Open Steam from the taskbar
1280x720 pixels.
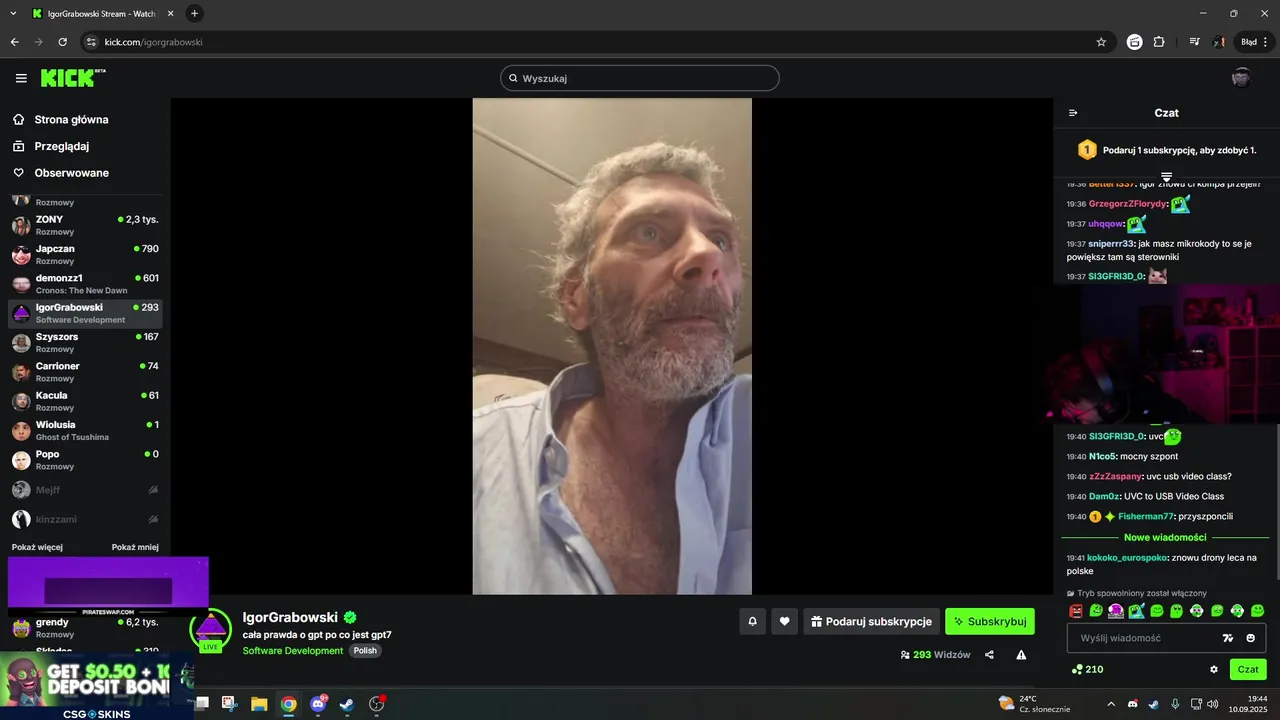[347, 704]
